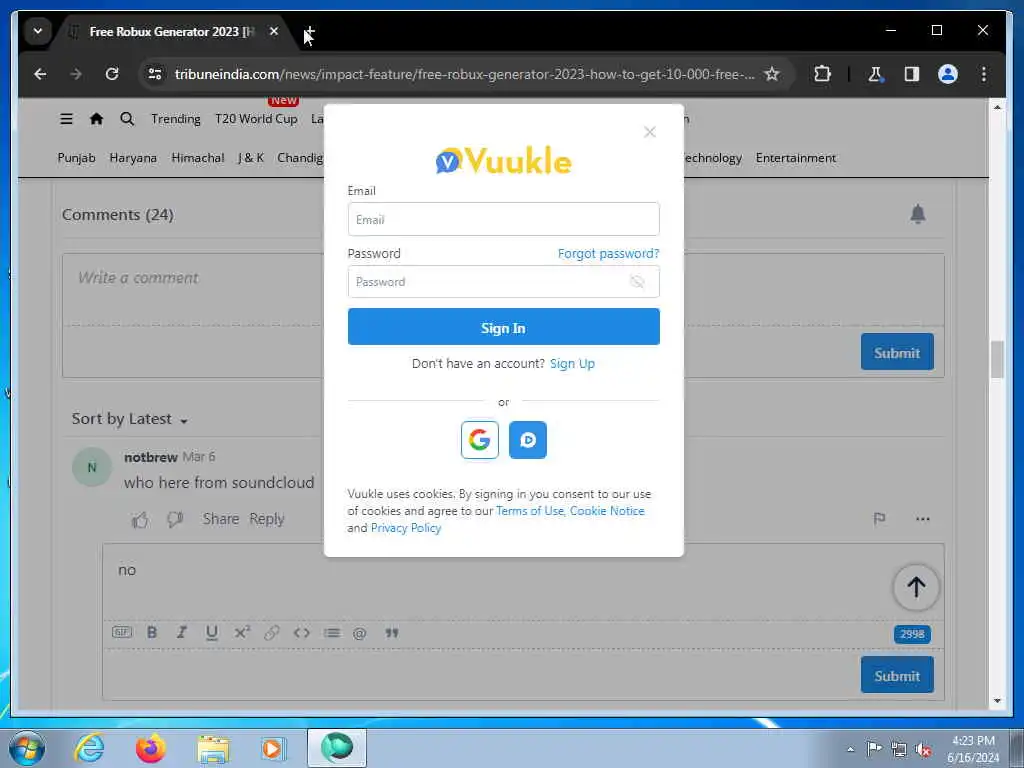Like the notbrew comment
Screen dimensions: 1024x768
click(140, 520)
